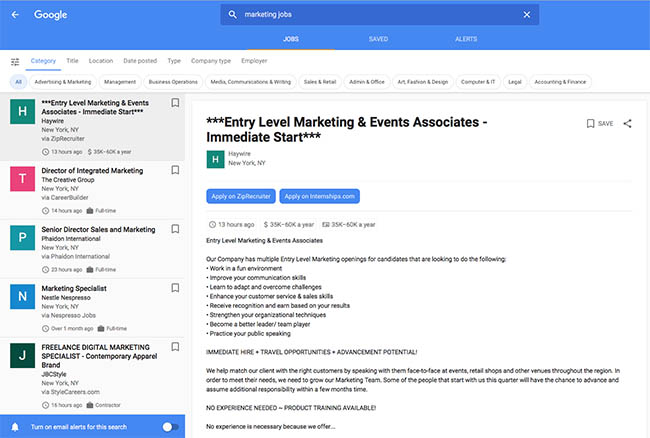Click the '23 hours ago' clock icon in list
650x438 pixels.
coord(46,270)
